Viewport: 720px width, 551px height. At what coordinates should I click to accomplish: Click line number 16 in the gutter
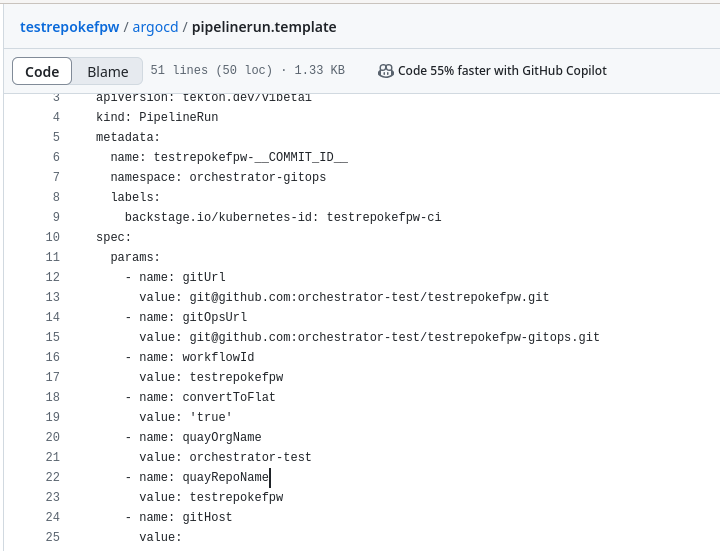pyautogui.click(x=53, y=357)
